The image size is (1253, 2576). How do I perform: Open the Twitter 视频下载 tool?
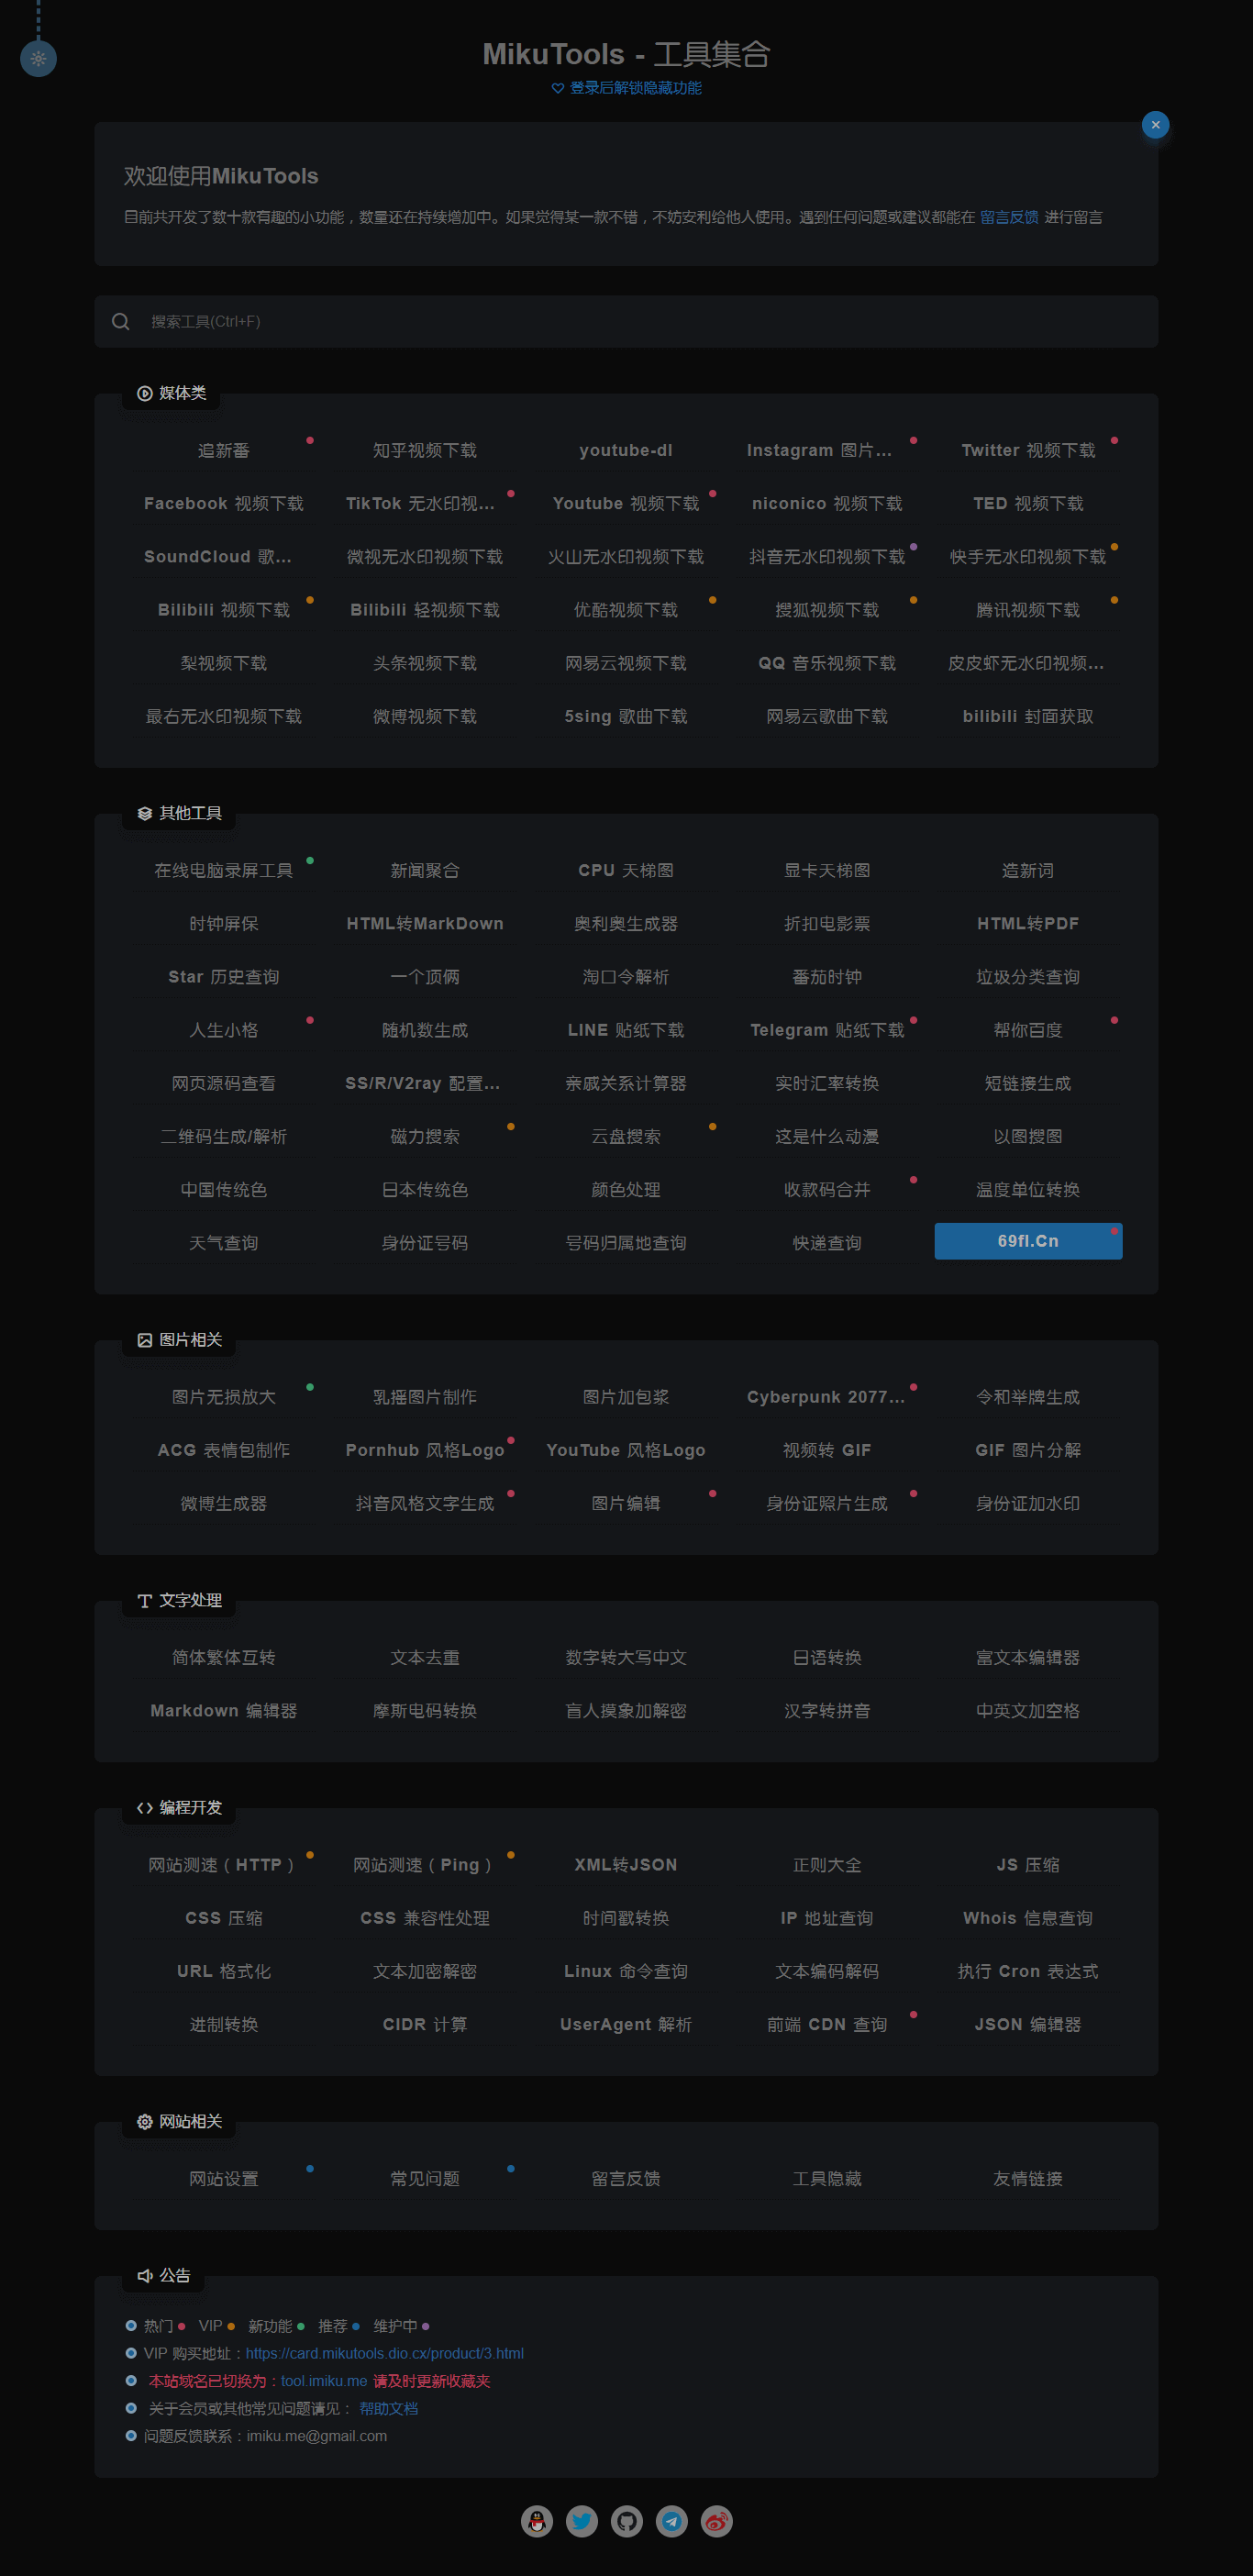click(x=1028, y=451)
